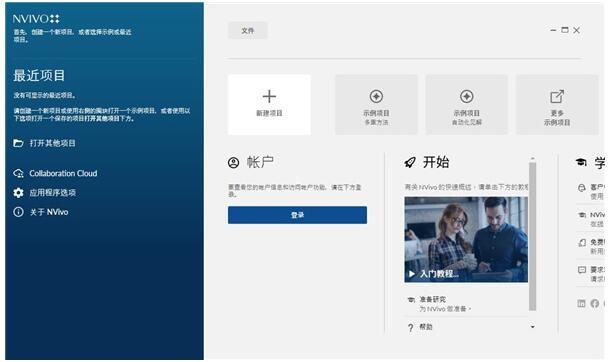
Task: Click the up arrow of 开始 scrollbar
Action: point(532,158)
